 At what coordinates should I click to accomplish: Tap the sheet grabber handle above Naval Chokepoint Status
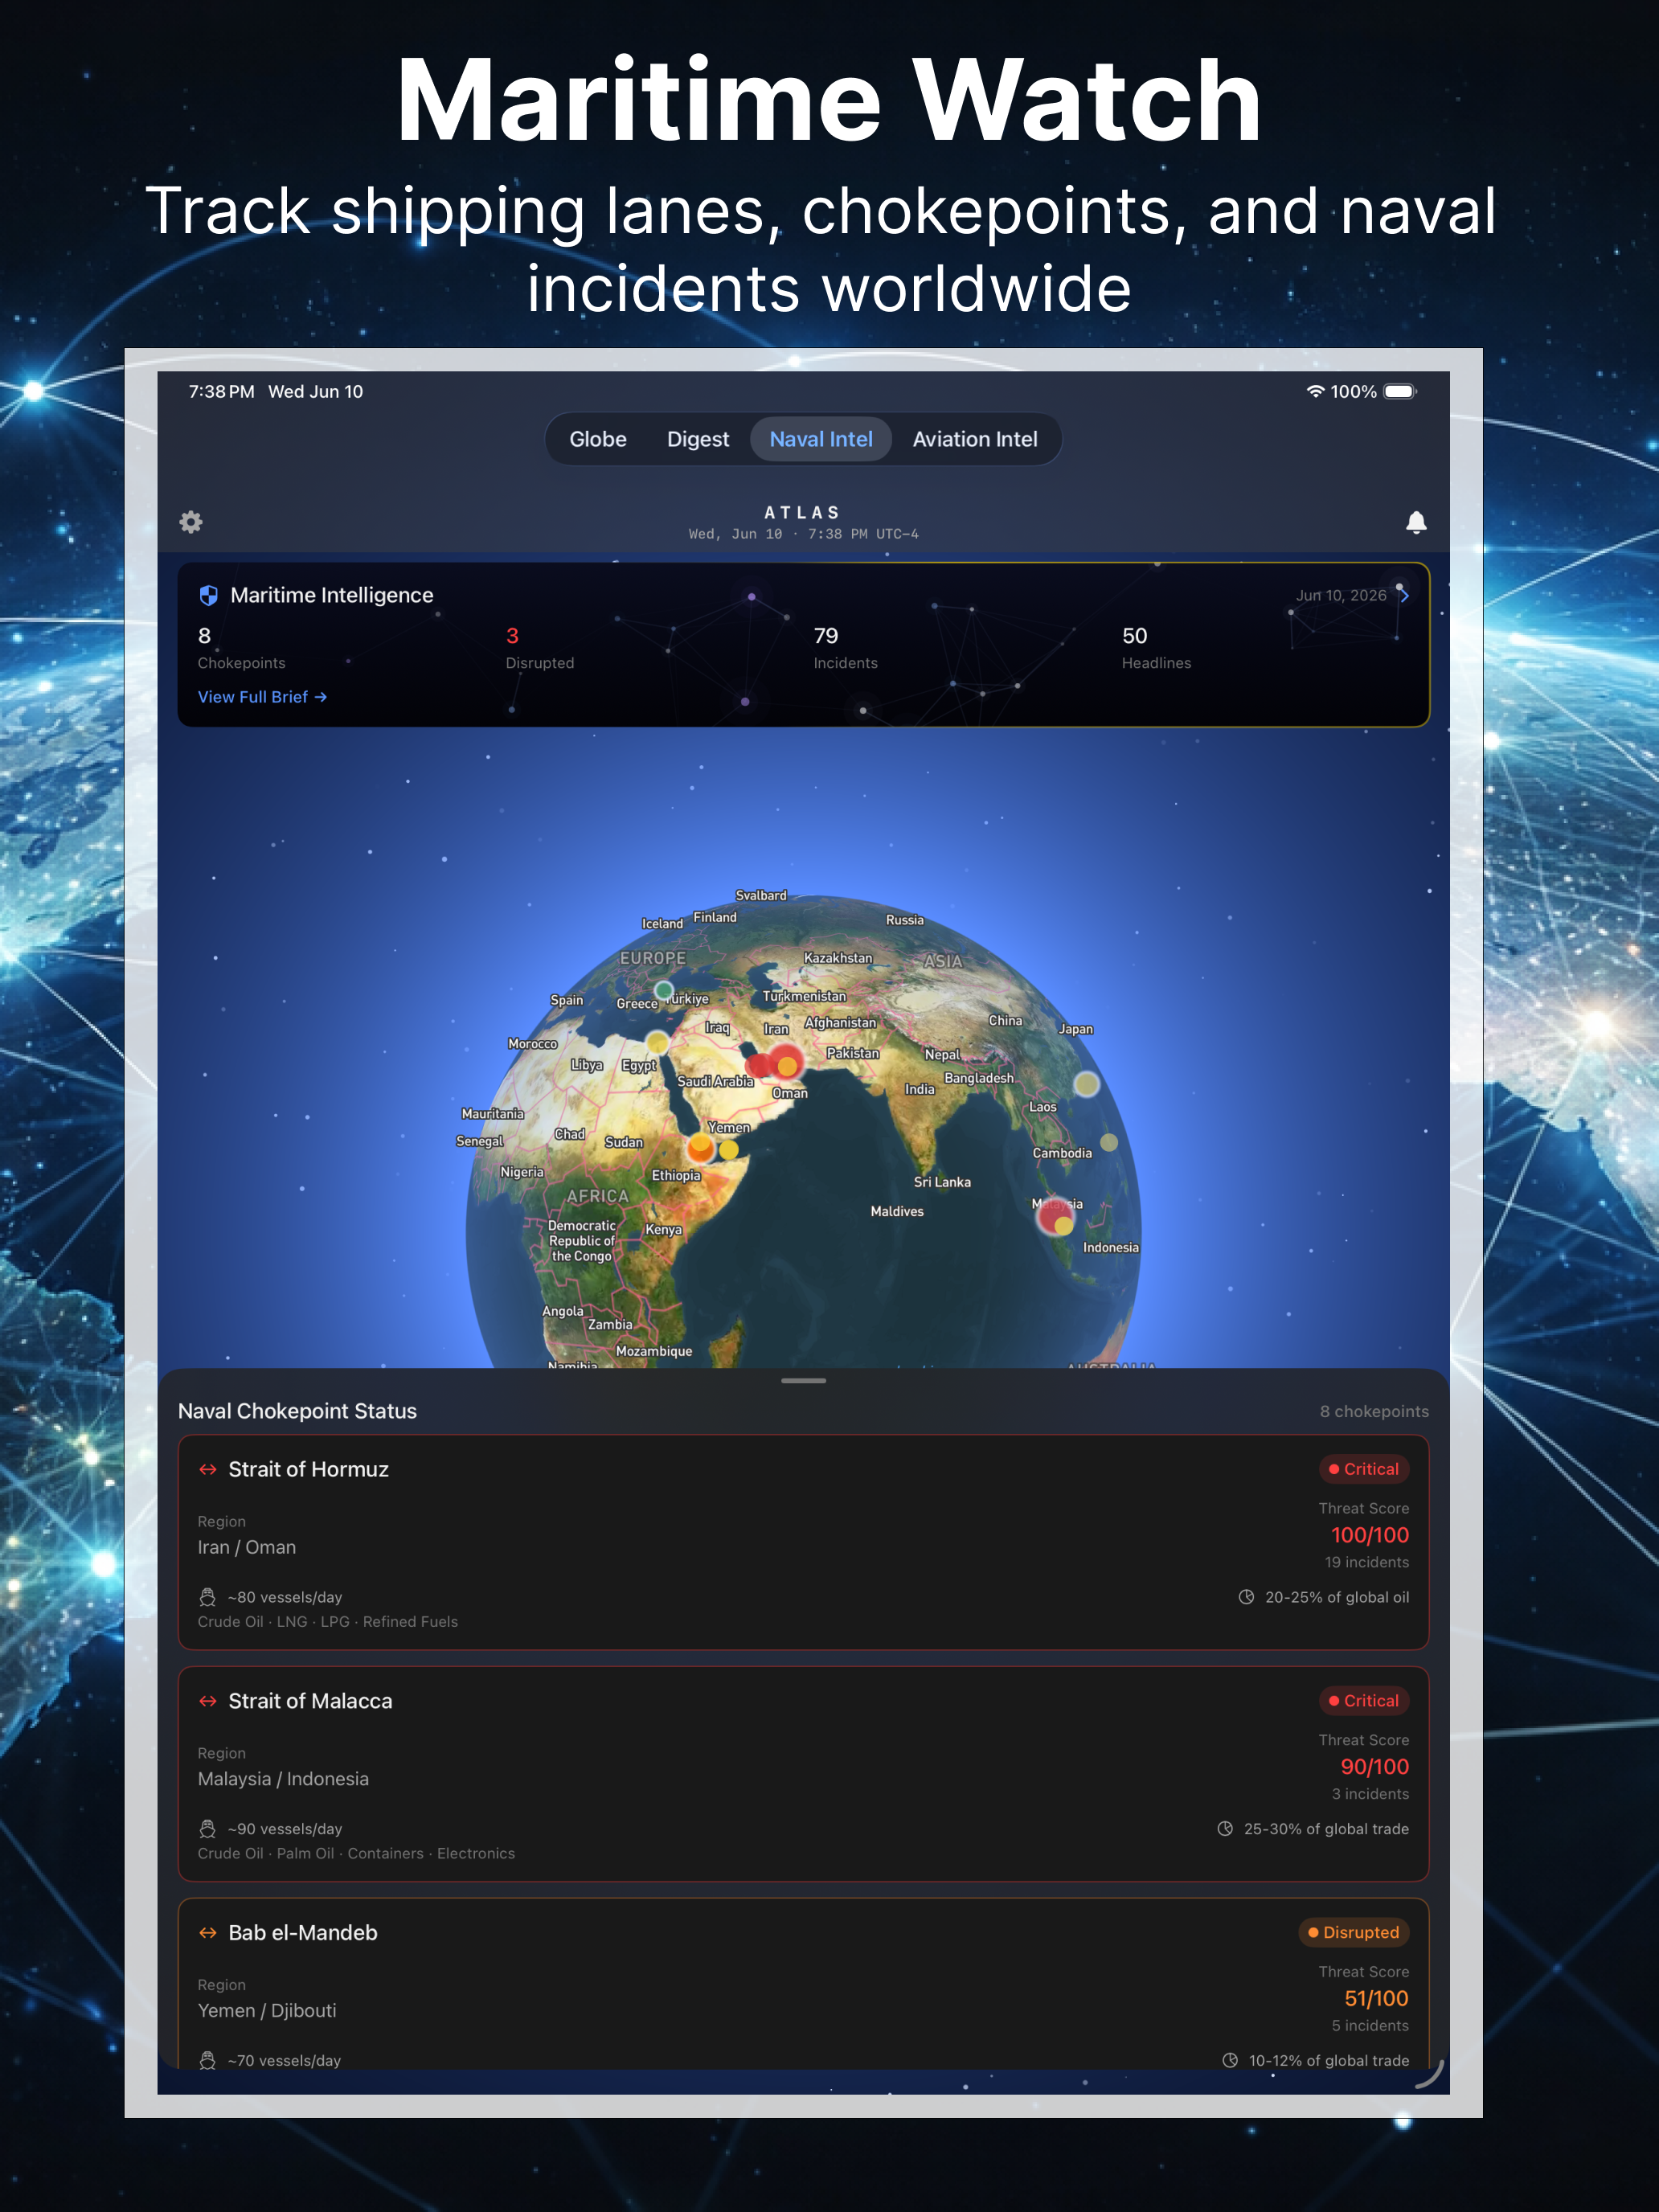[x=803, y=1381]
